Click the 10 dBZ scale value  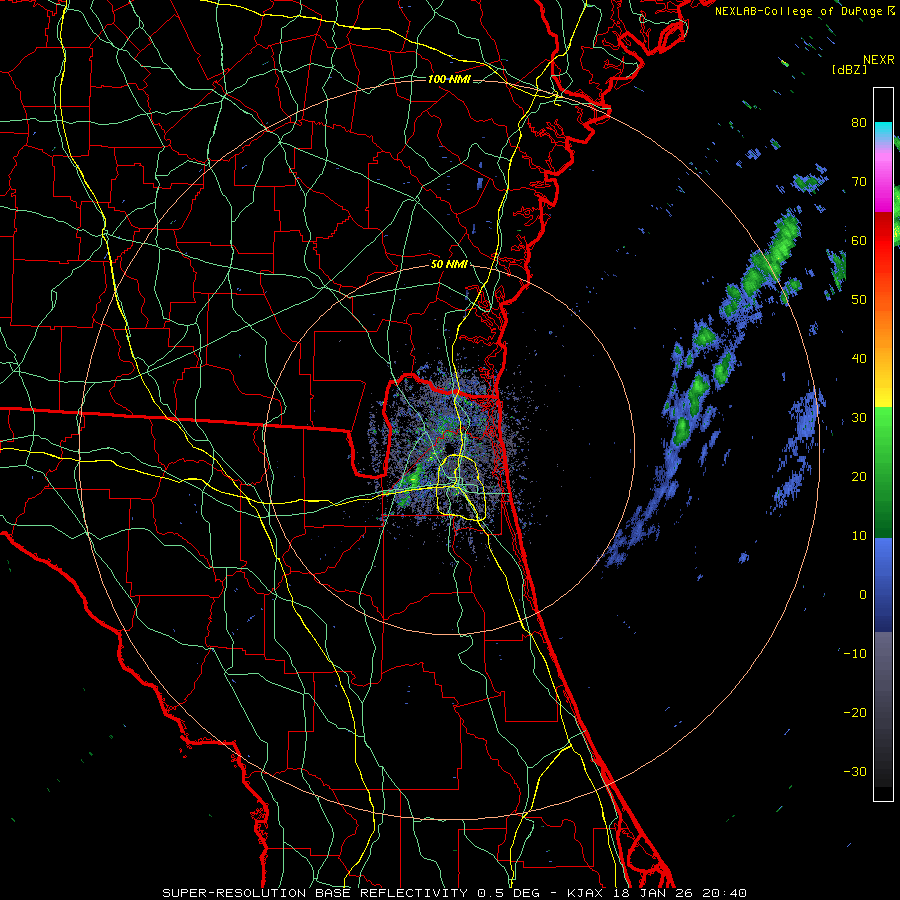click(x=859, y=536)
